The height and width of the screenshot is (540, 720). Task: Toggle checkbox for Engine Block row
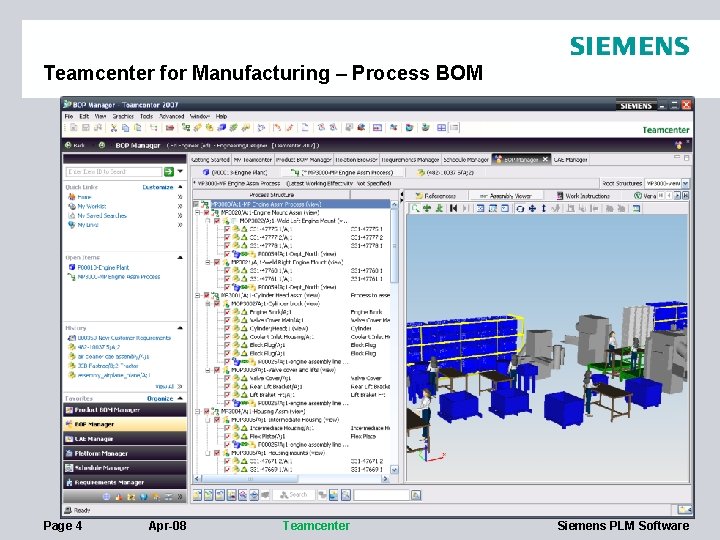click(227, 312)
